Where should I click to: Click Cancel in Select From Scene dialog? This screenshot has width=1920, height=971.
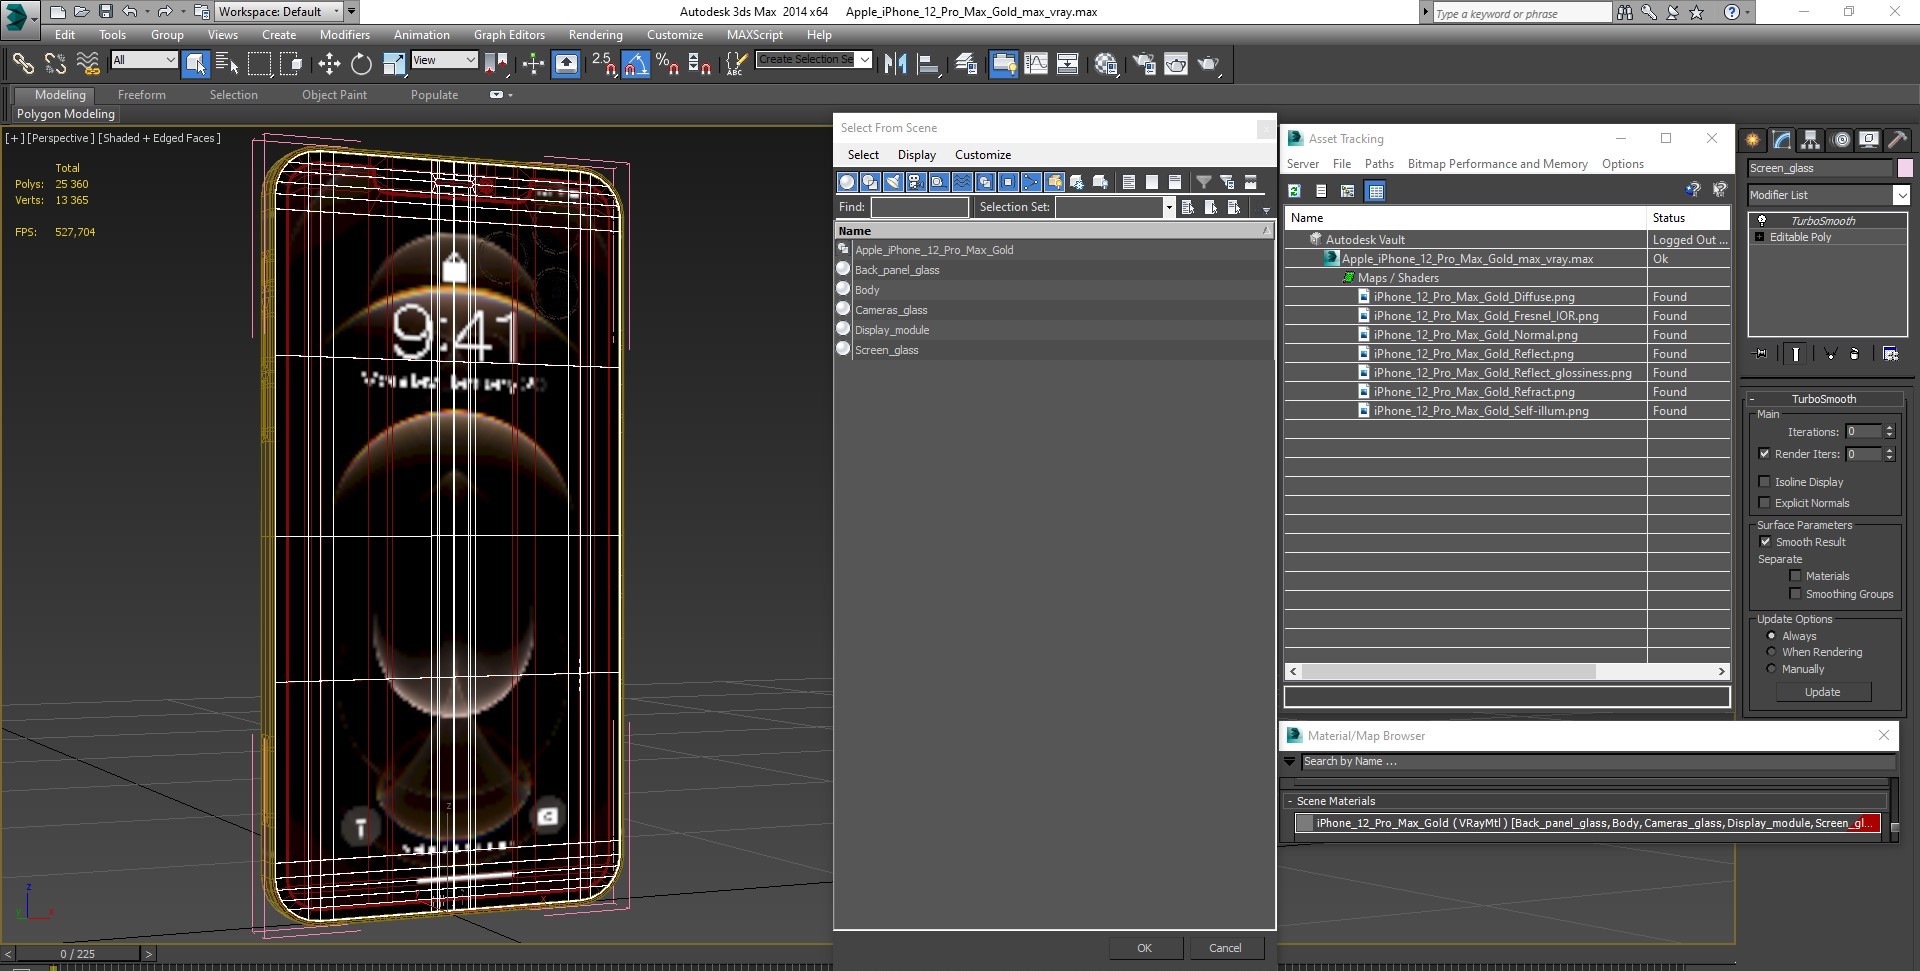click(x=1225, y=948)
